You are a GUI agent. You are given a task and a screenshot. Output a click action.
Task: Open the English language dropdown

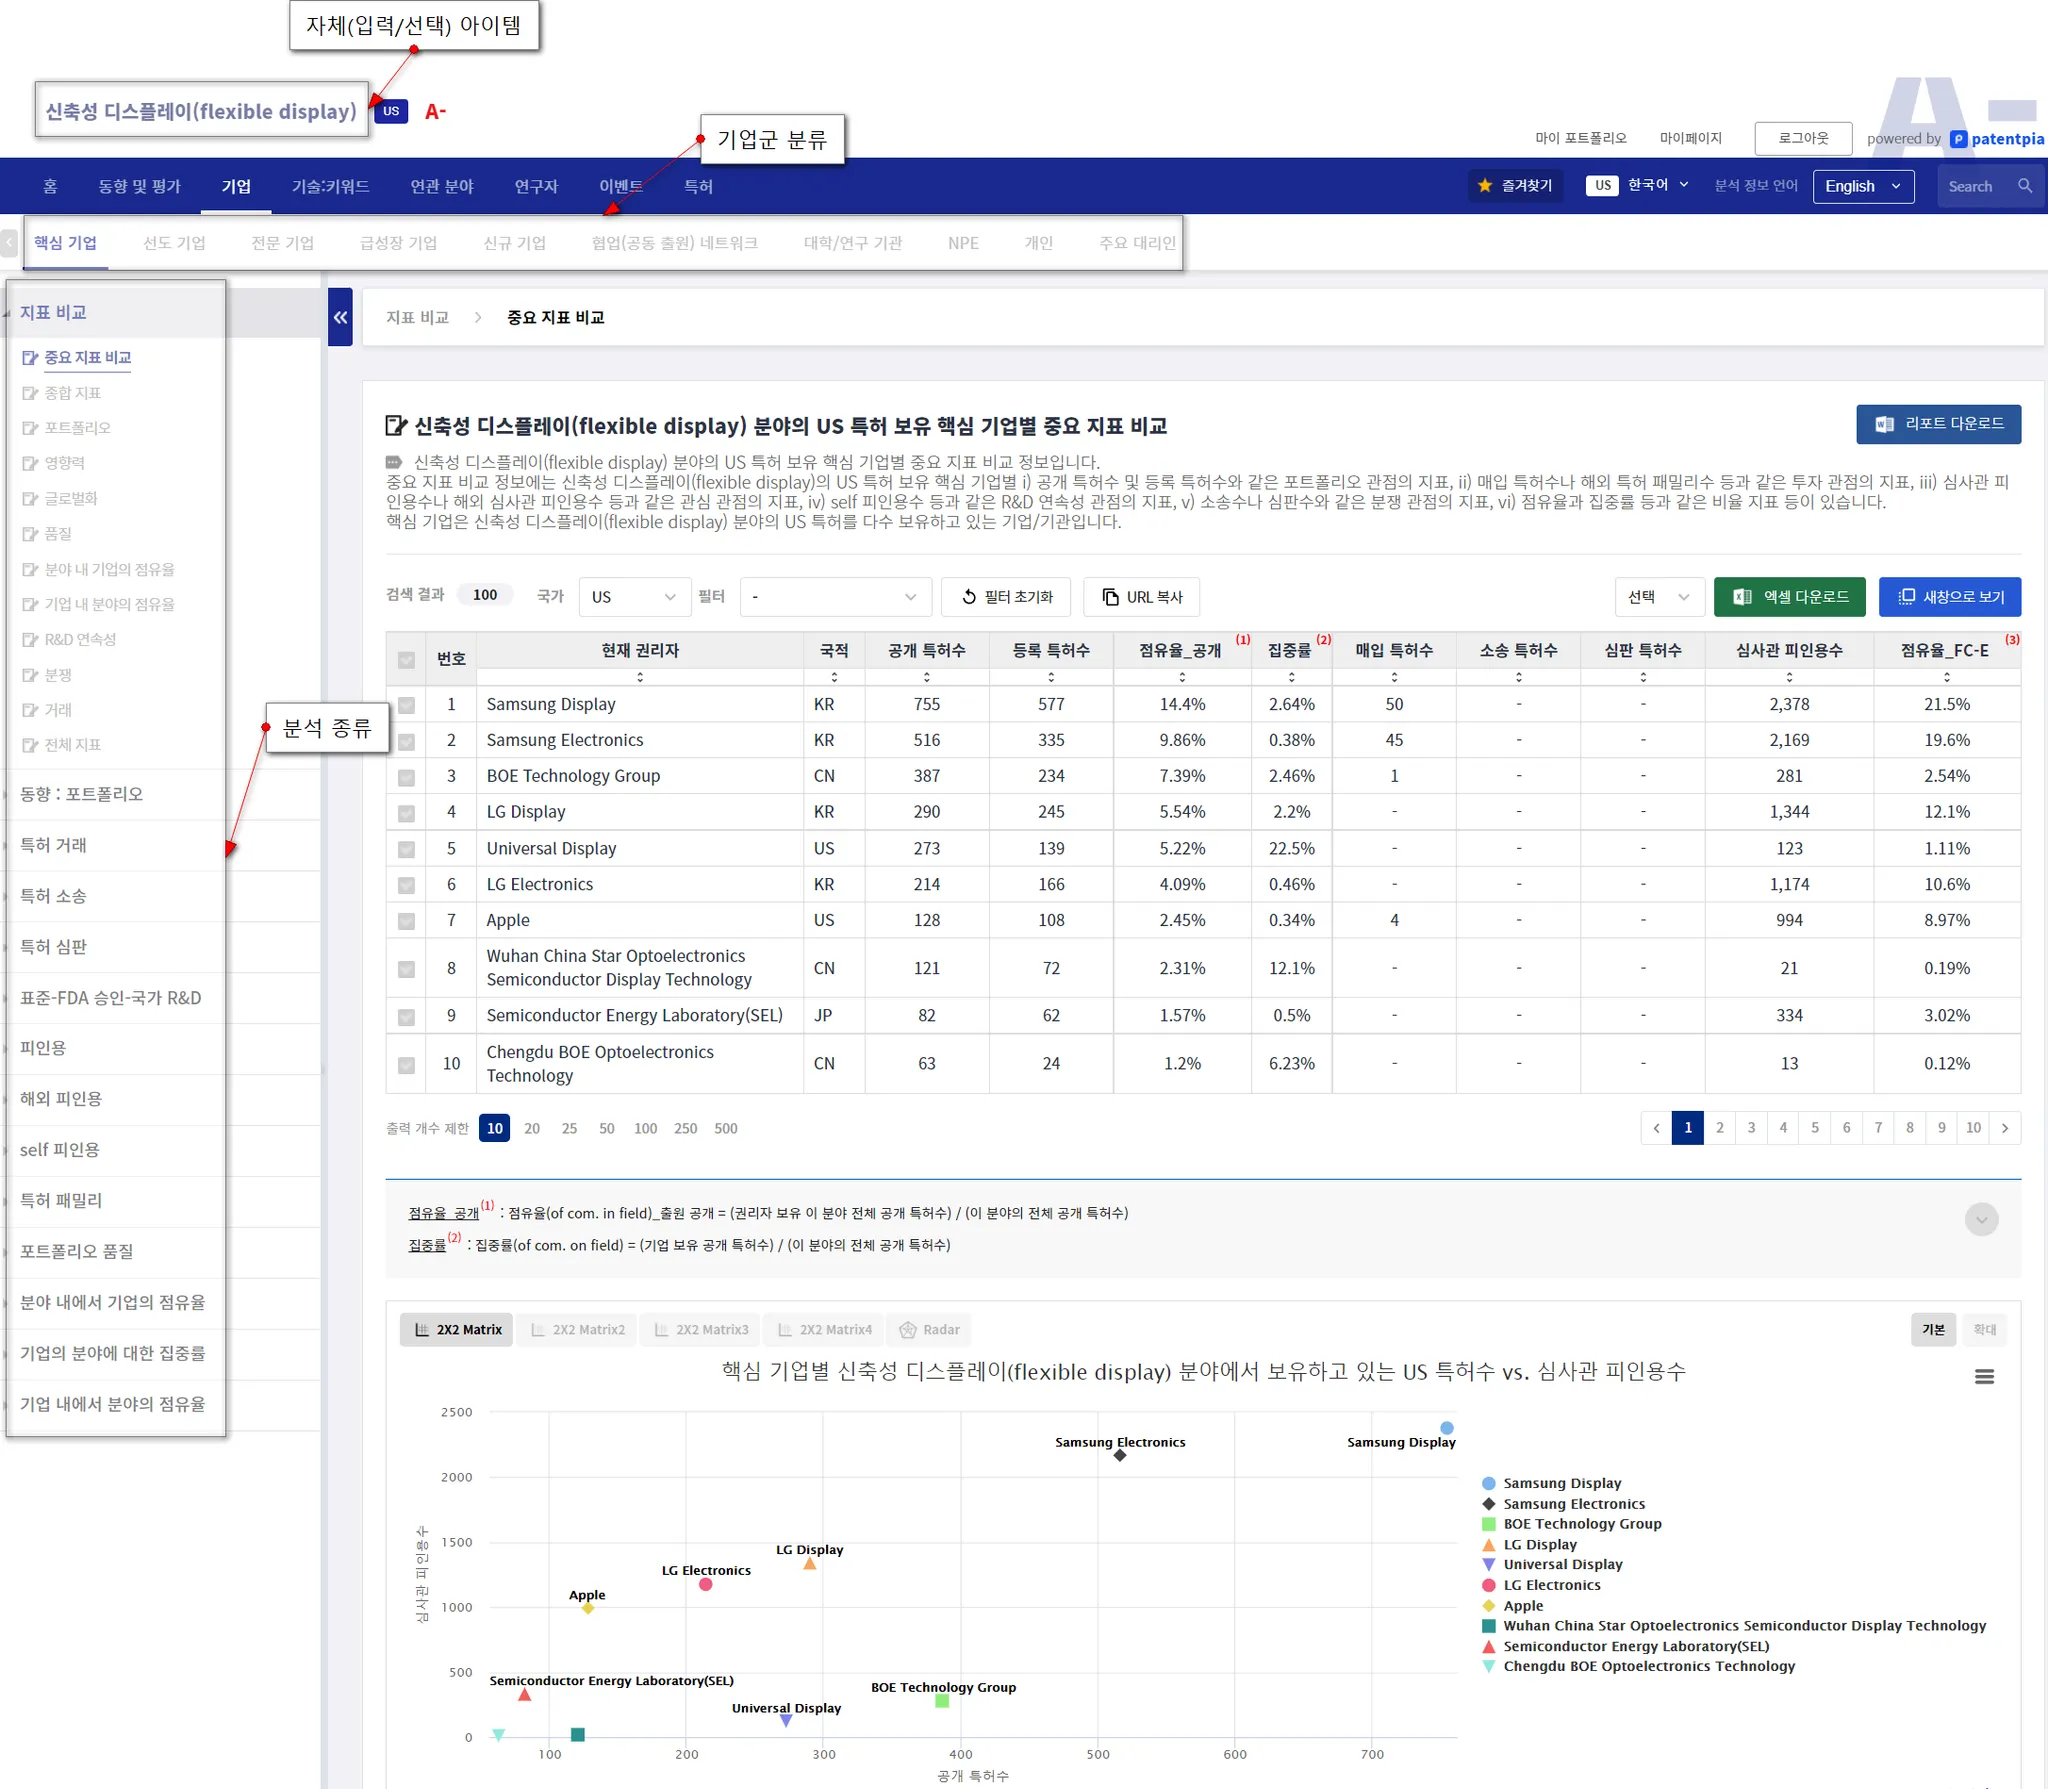1863,186
